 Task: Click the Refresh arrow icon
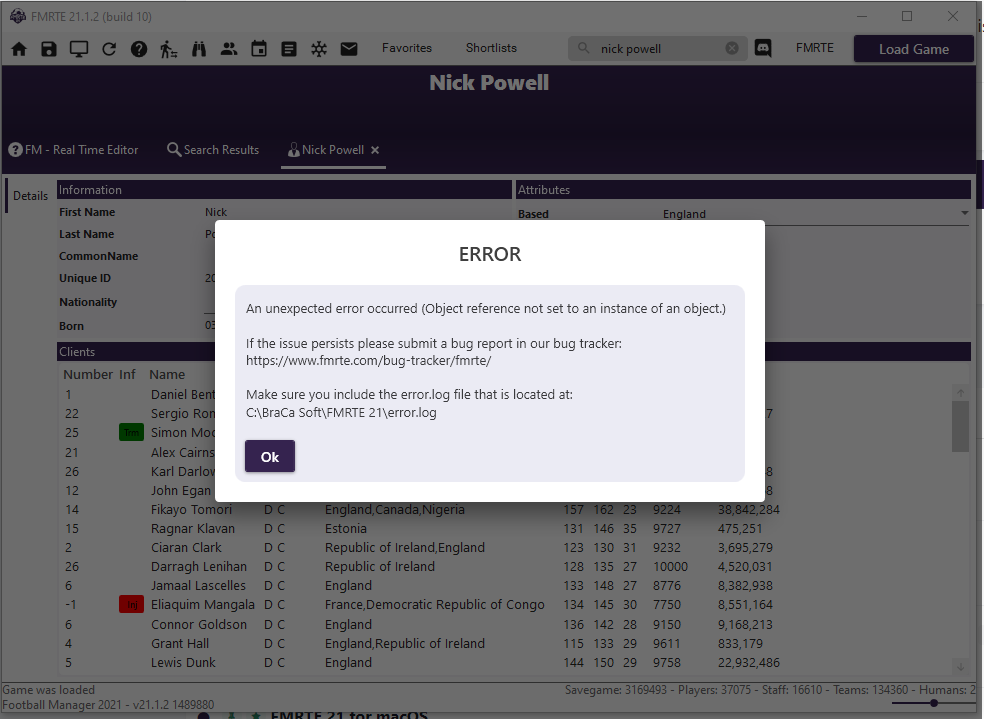[x=109, y=49]
